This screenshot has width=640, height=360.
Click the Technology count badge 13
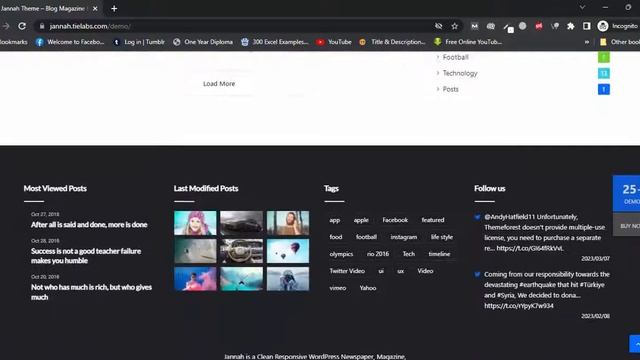[604, 73]
